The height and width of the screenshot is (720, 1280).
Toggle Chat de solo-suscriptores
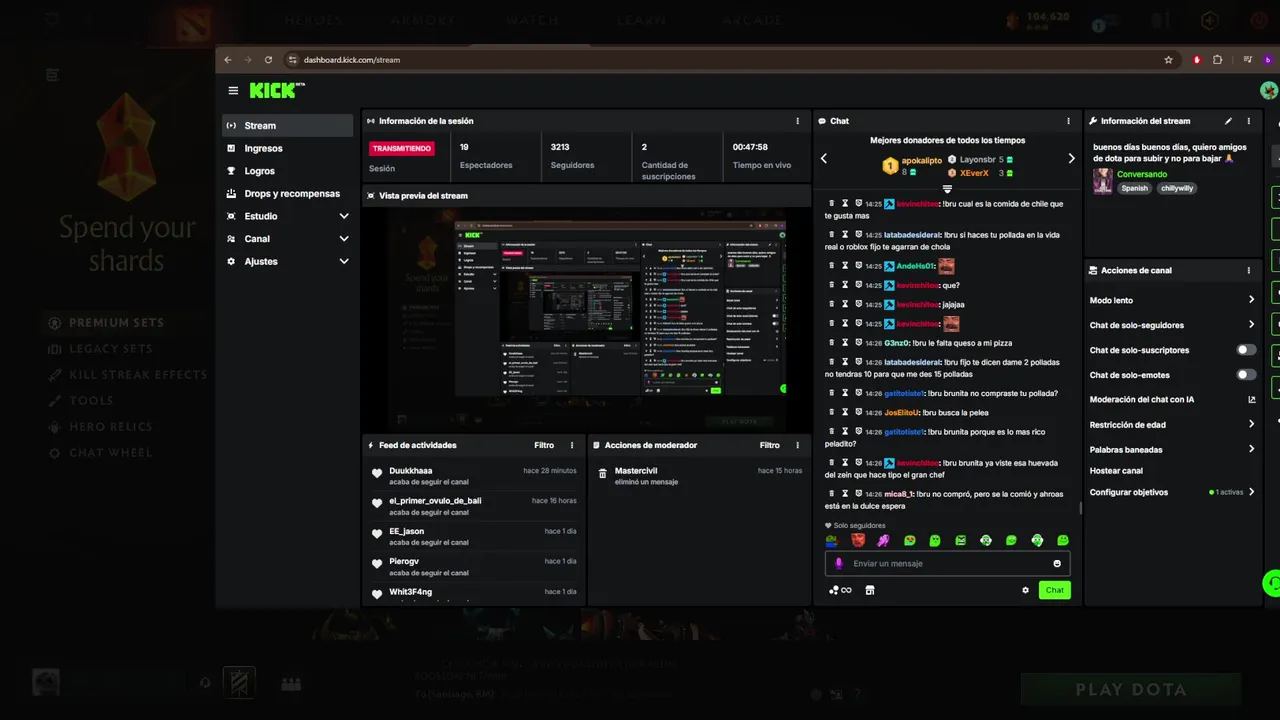[x=1246, y=350]
